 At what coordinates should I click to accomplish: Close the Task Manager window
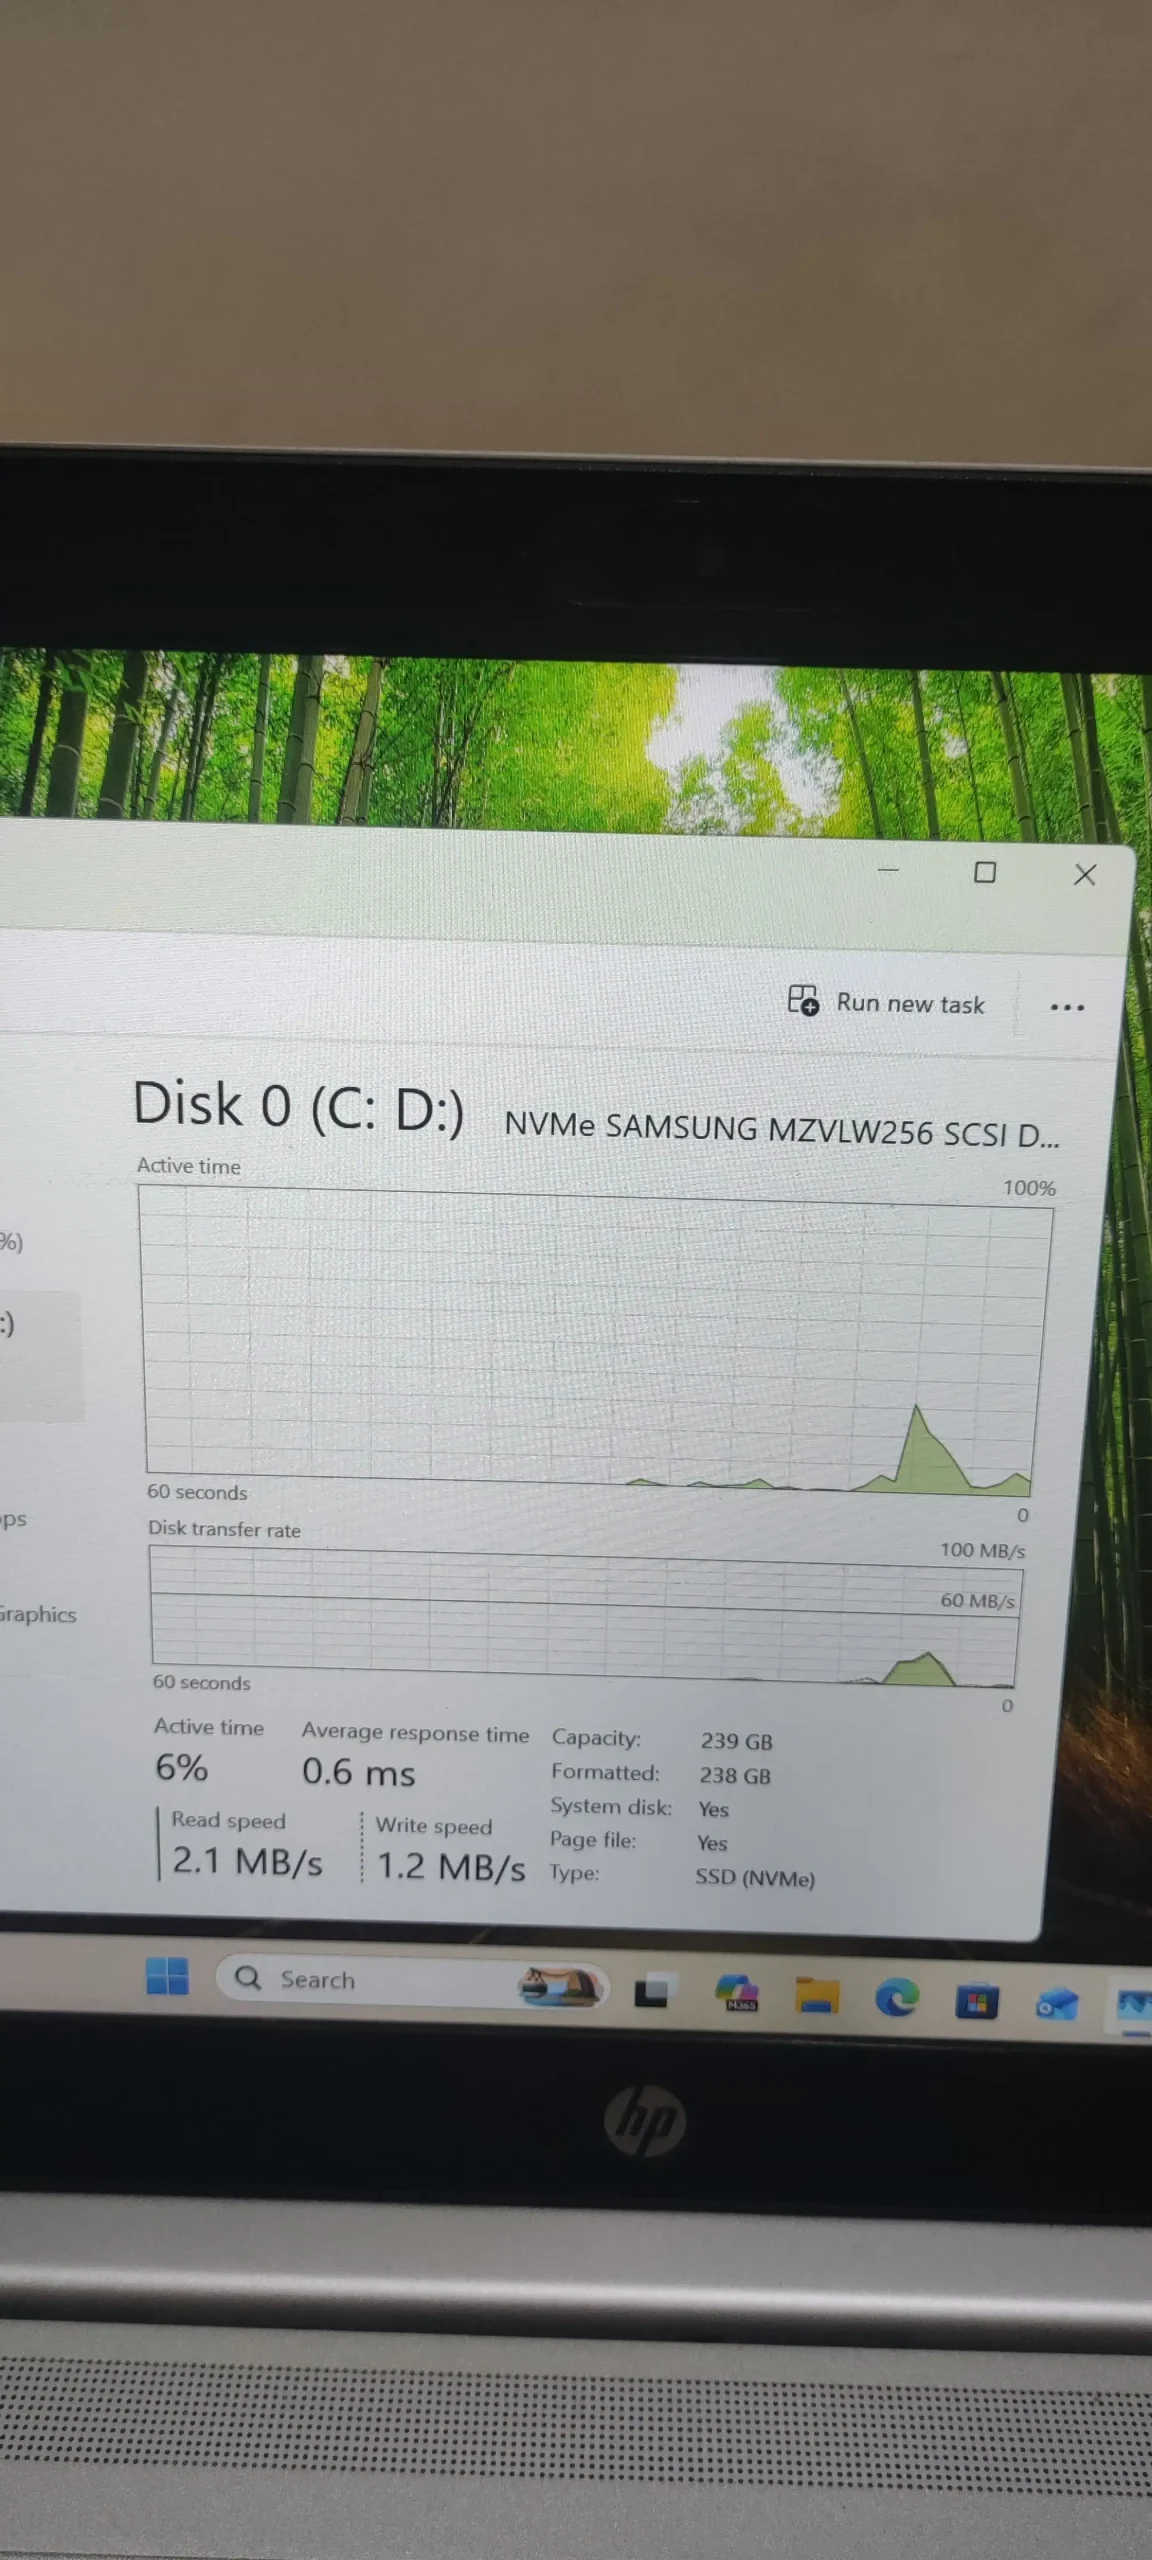click(1084, 875)
